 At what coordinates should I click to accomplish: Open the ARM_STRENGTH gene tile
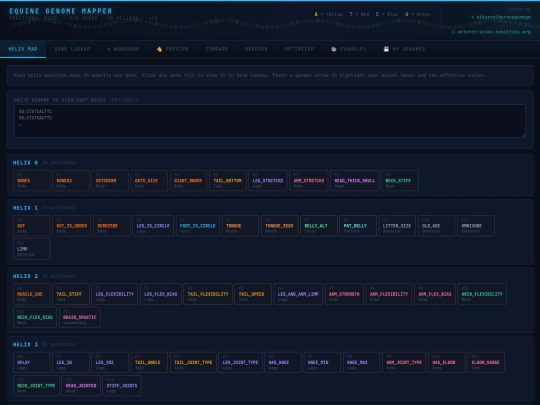click(344, 294)
